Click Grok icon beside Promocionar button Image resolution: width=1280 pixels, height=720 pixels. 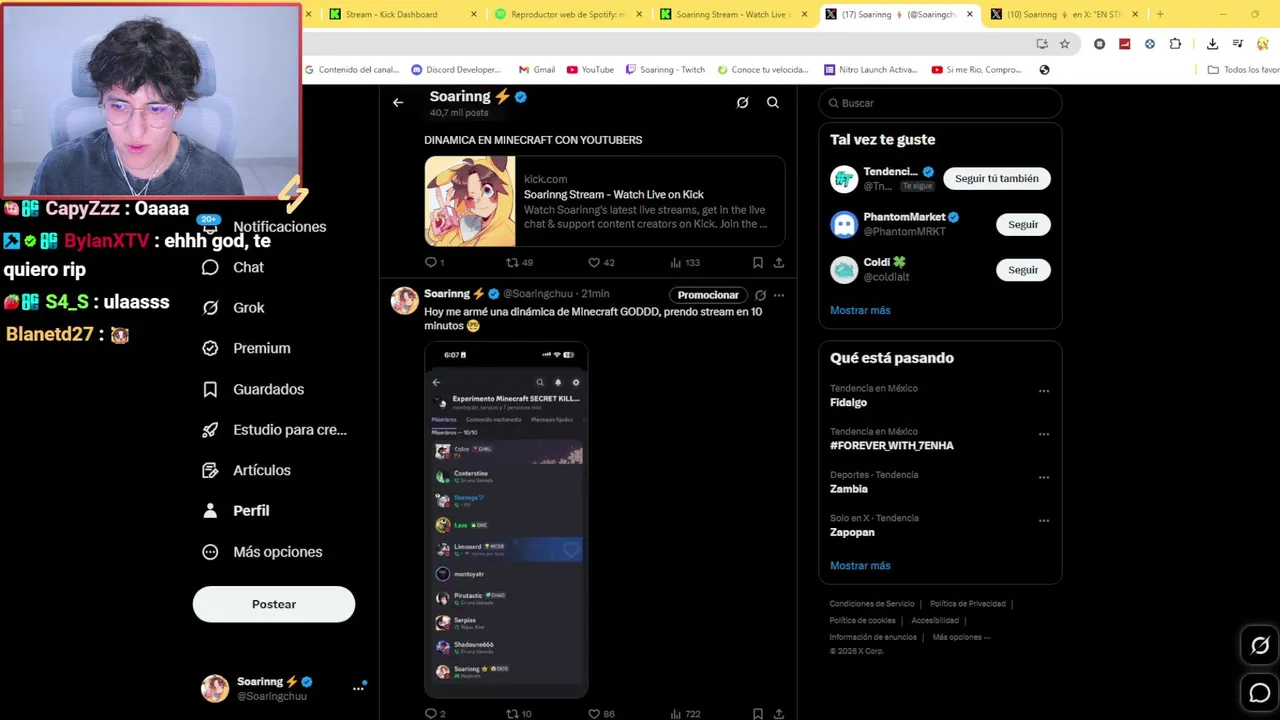pyautogui.click(x=760, y=295)
